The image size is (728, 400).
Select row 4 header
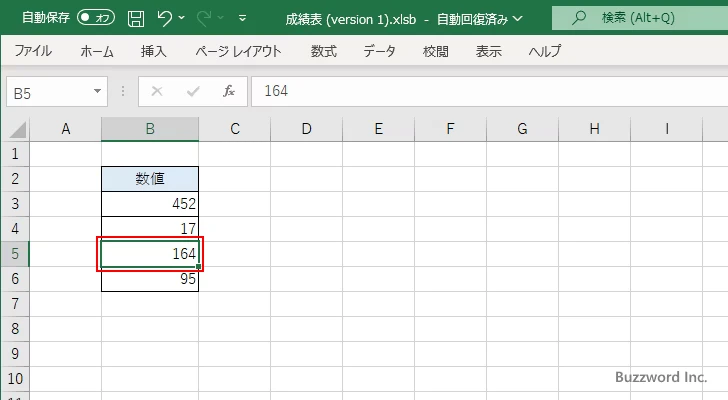point(15,229)
